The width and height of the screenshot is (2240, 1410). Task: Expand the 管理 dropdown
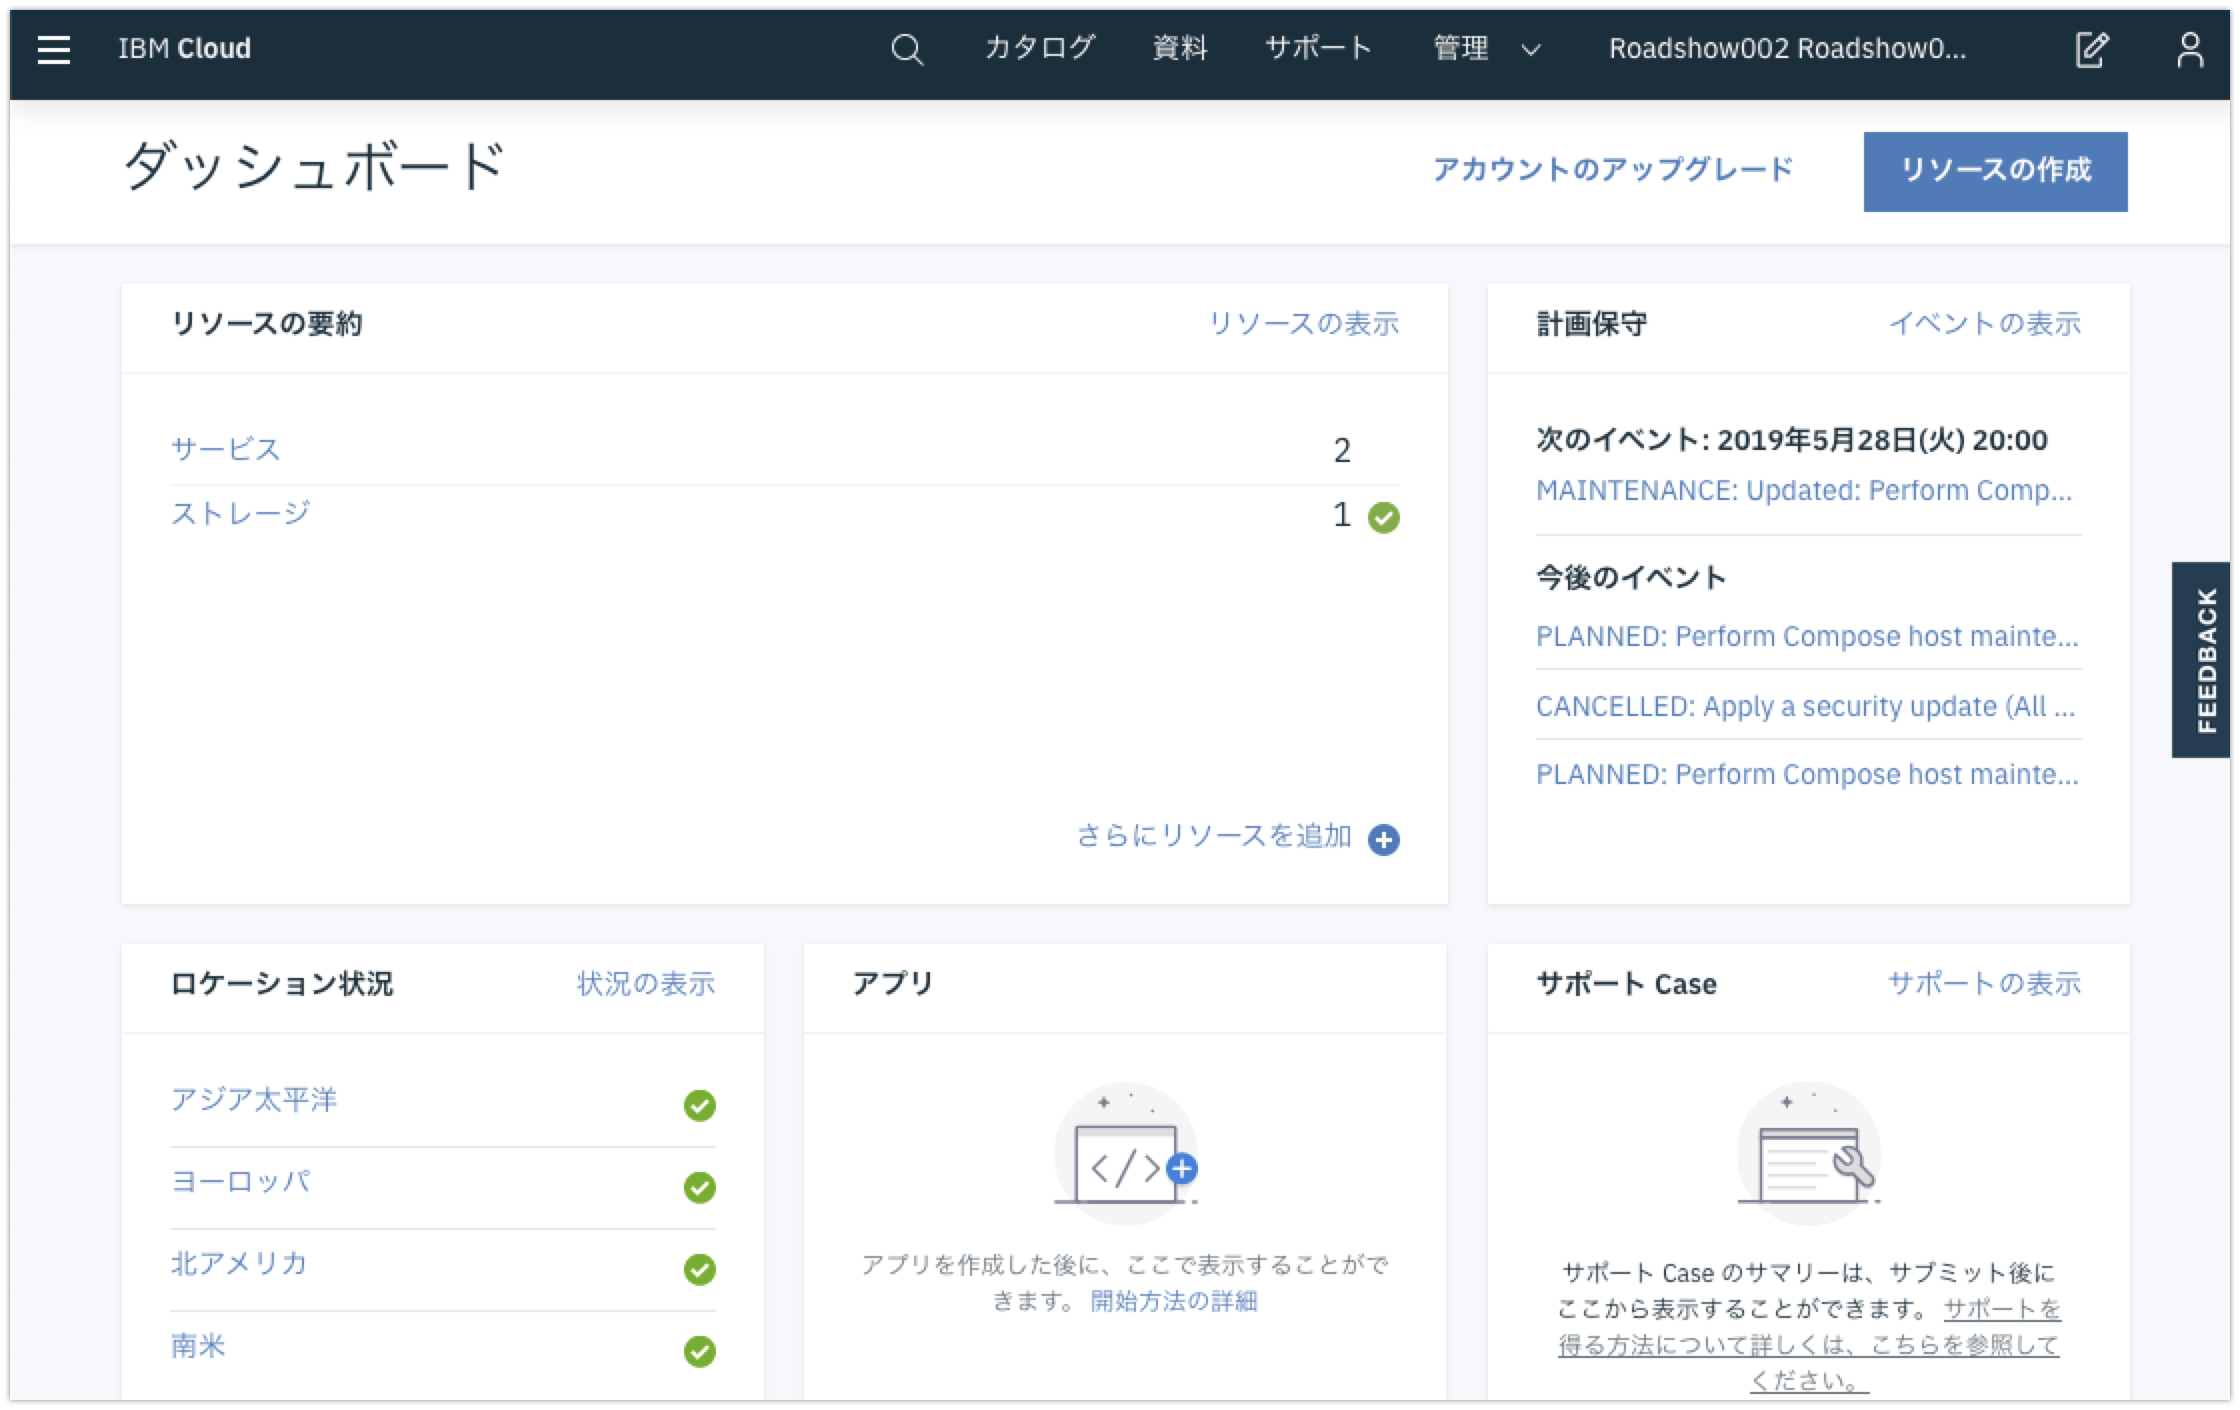tap(1487, 48)
